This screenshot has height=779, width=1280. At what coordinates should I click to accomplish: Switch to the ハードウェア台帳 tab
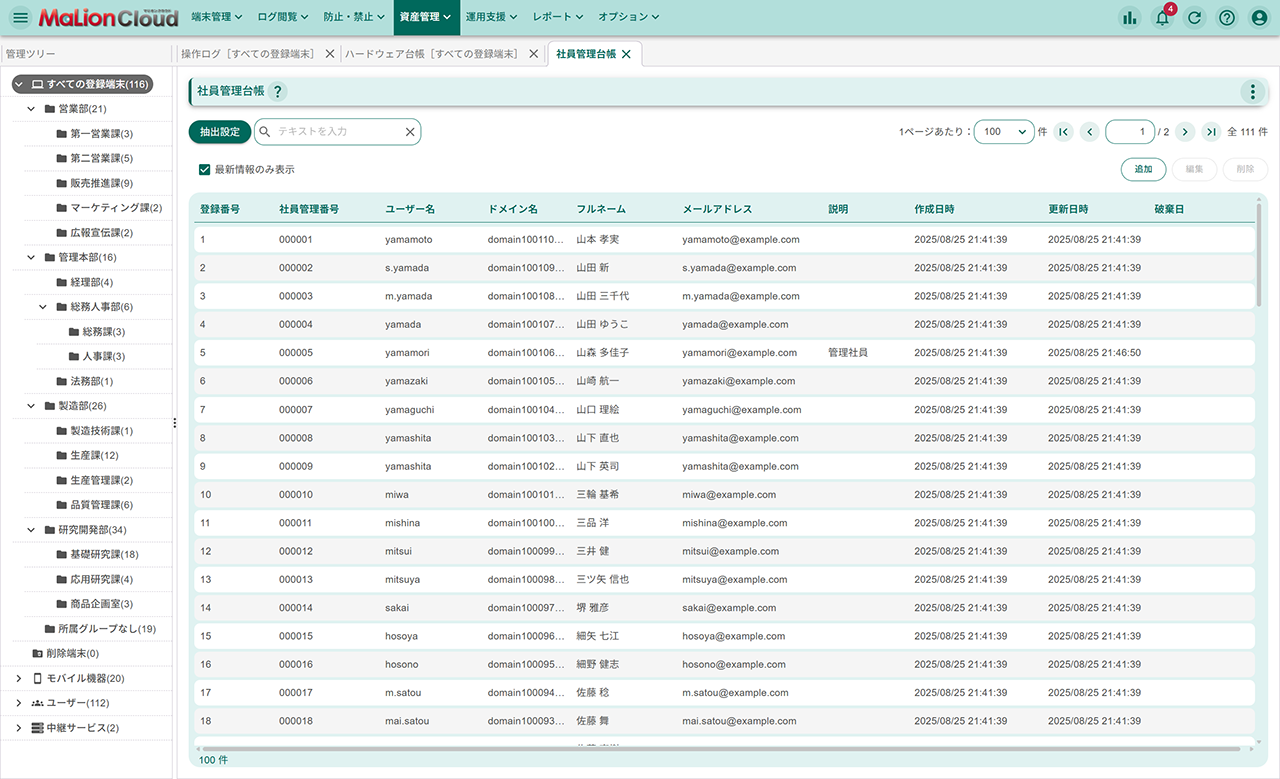(x=431, y=54)
